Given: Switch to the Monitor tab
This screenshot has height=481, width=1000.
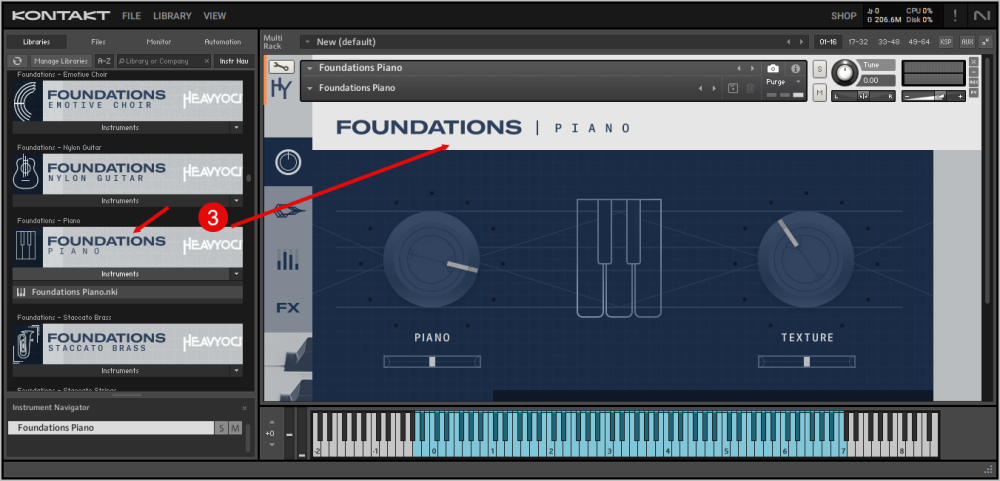Looking at the screenshot, I should (x=159, y=42).
